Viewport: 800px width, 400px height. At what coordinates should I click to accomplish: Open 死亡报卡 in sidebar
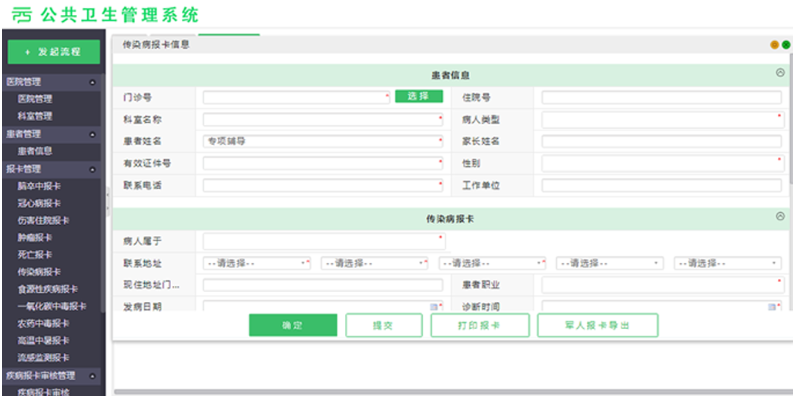pos(35,255)
